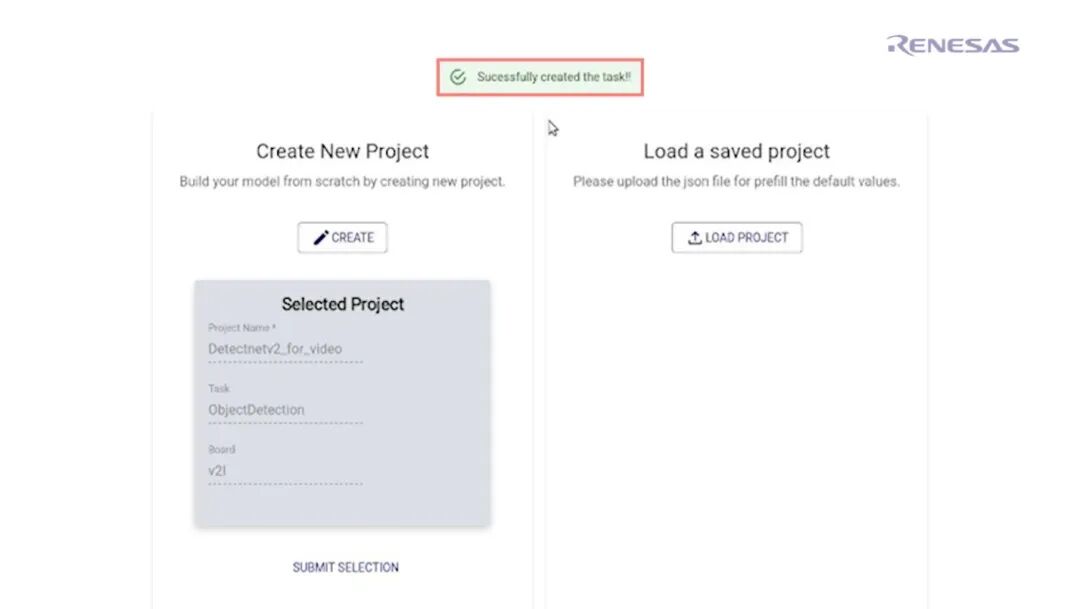The width and height of the screenshot is (1080, 609).
Task: Click the Renesas logo
Action: pos(952,45)
